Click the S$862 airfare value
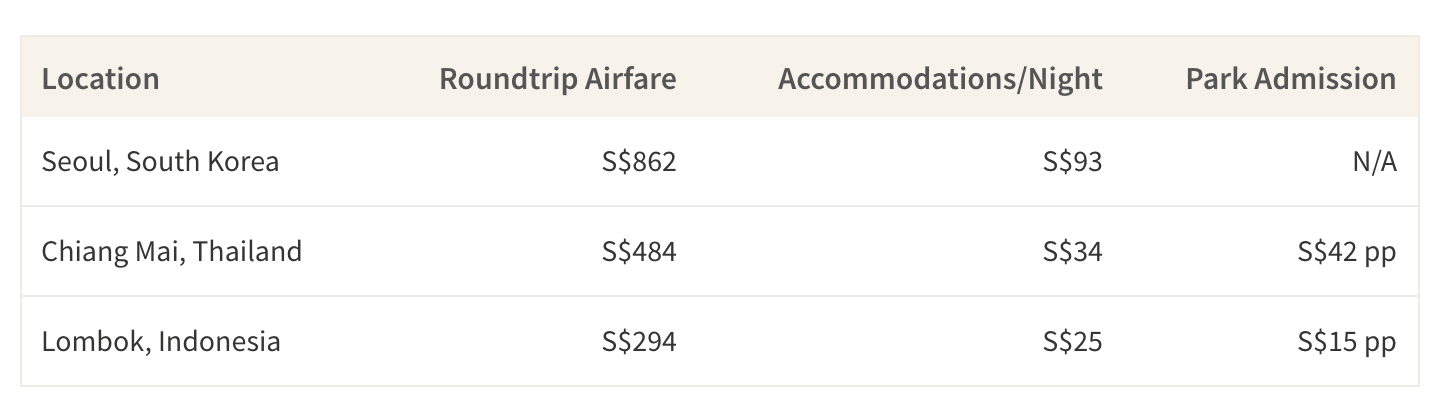The width and height of the screenshot is (1446, 408). [x=639, y=161]
